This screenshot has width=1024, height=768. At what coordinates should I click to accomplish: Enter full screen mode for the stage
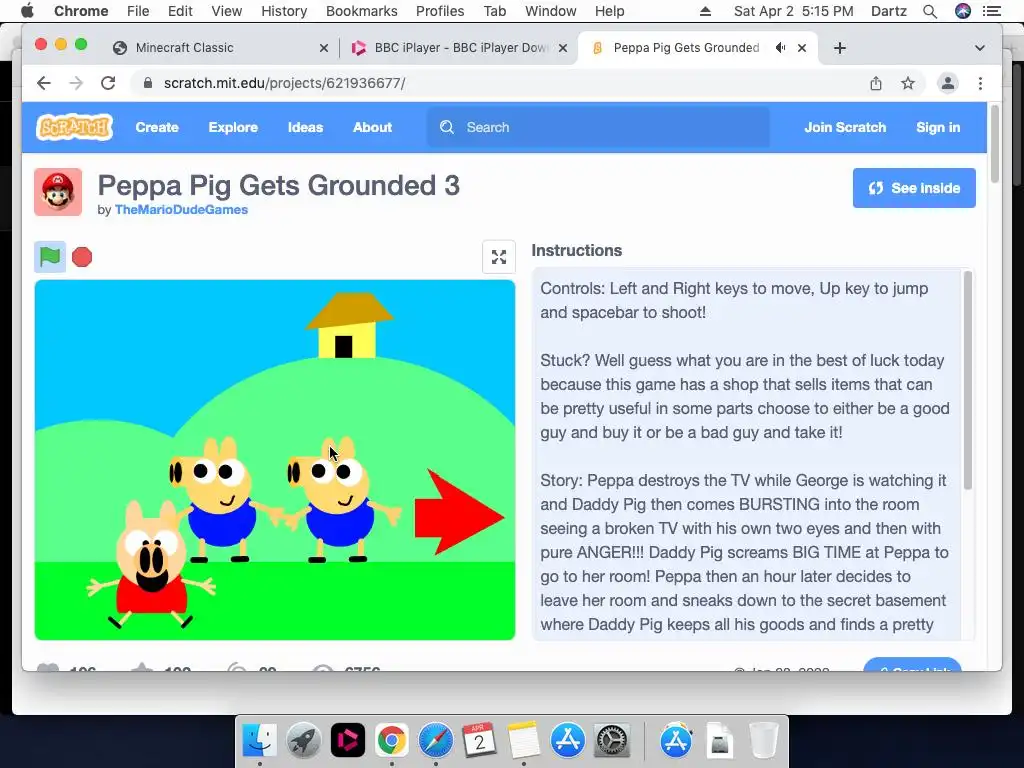pos(499,257)
